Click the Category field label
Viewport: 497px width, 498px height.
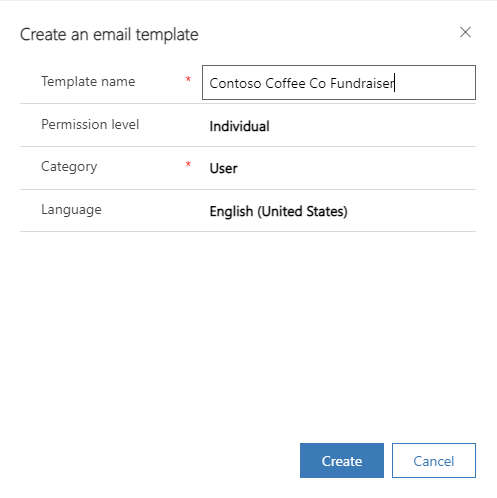pos(69,167)
